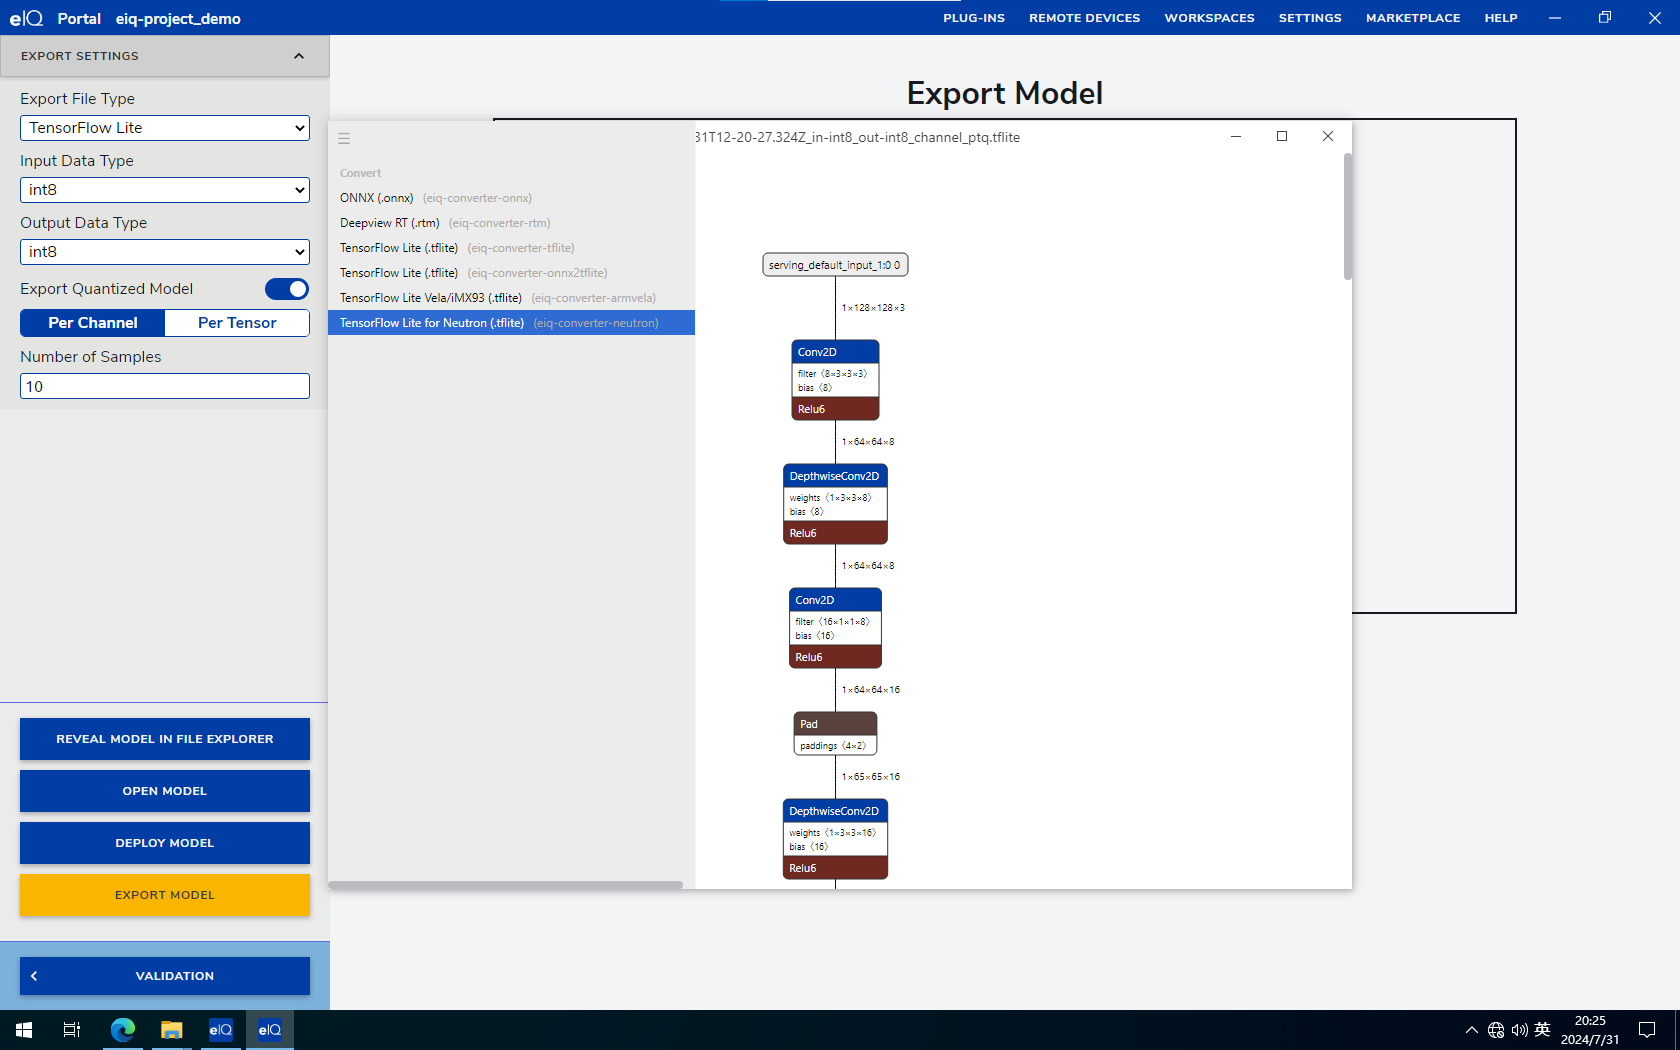Click horizontal scrollbar under convert menu

point(506,885)
